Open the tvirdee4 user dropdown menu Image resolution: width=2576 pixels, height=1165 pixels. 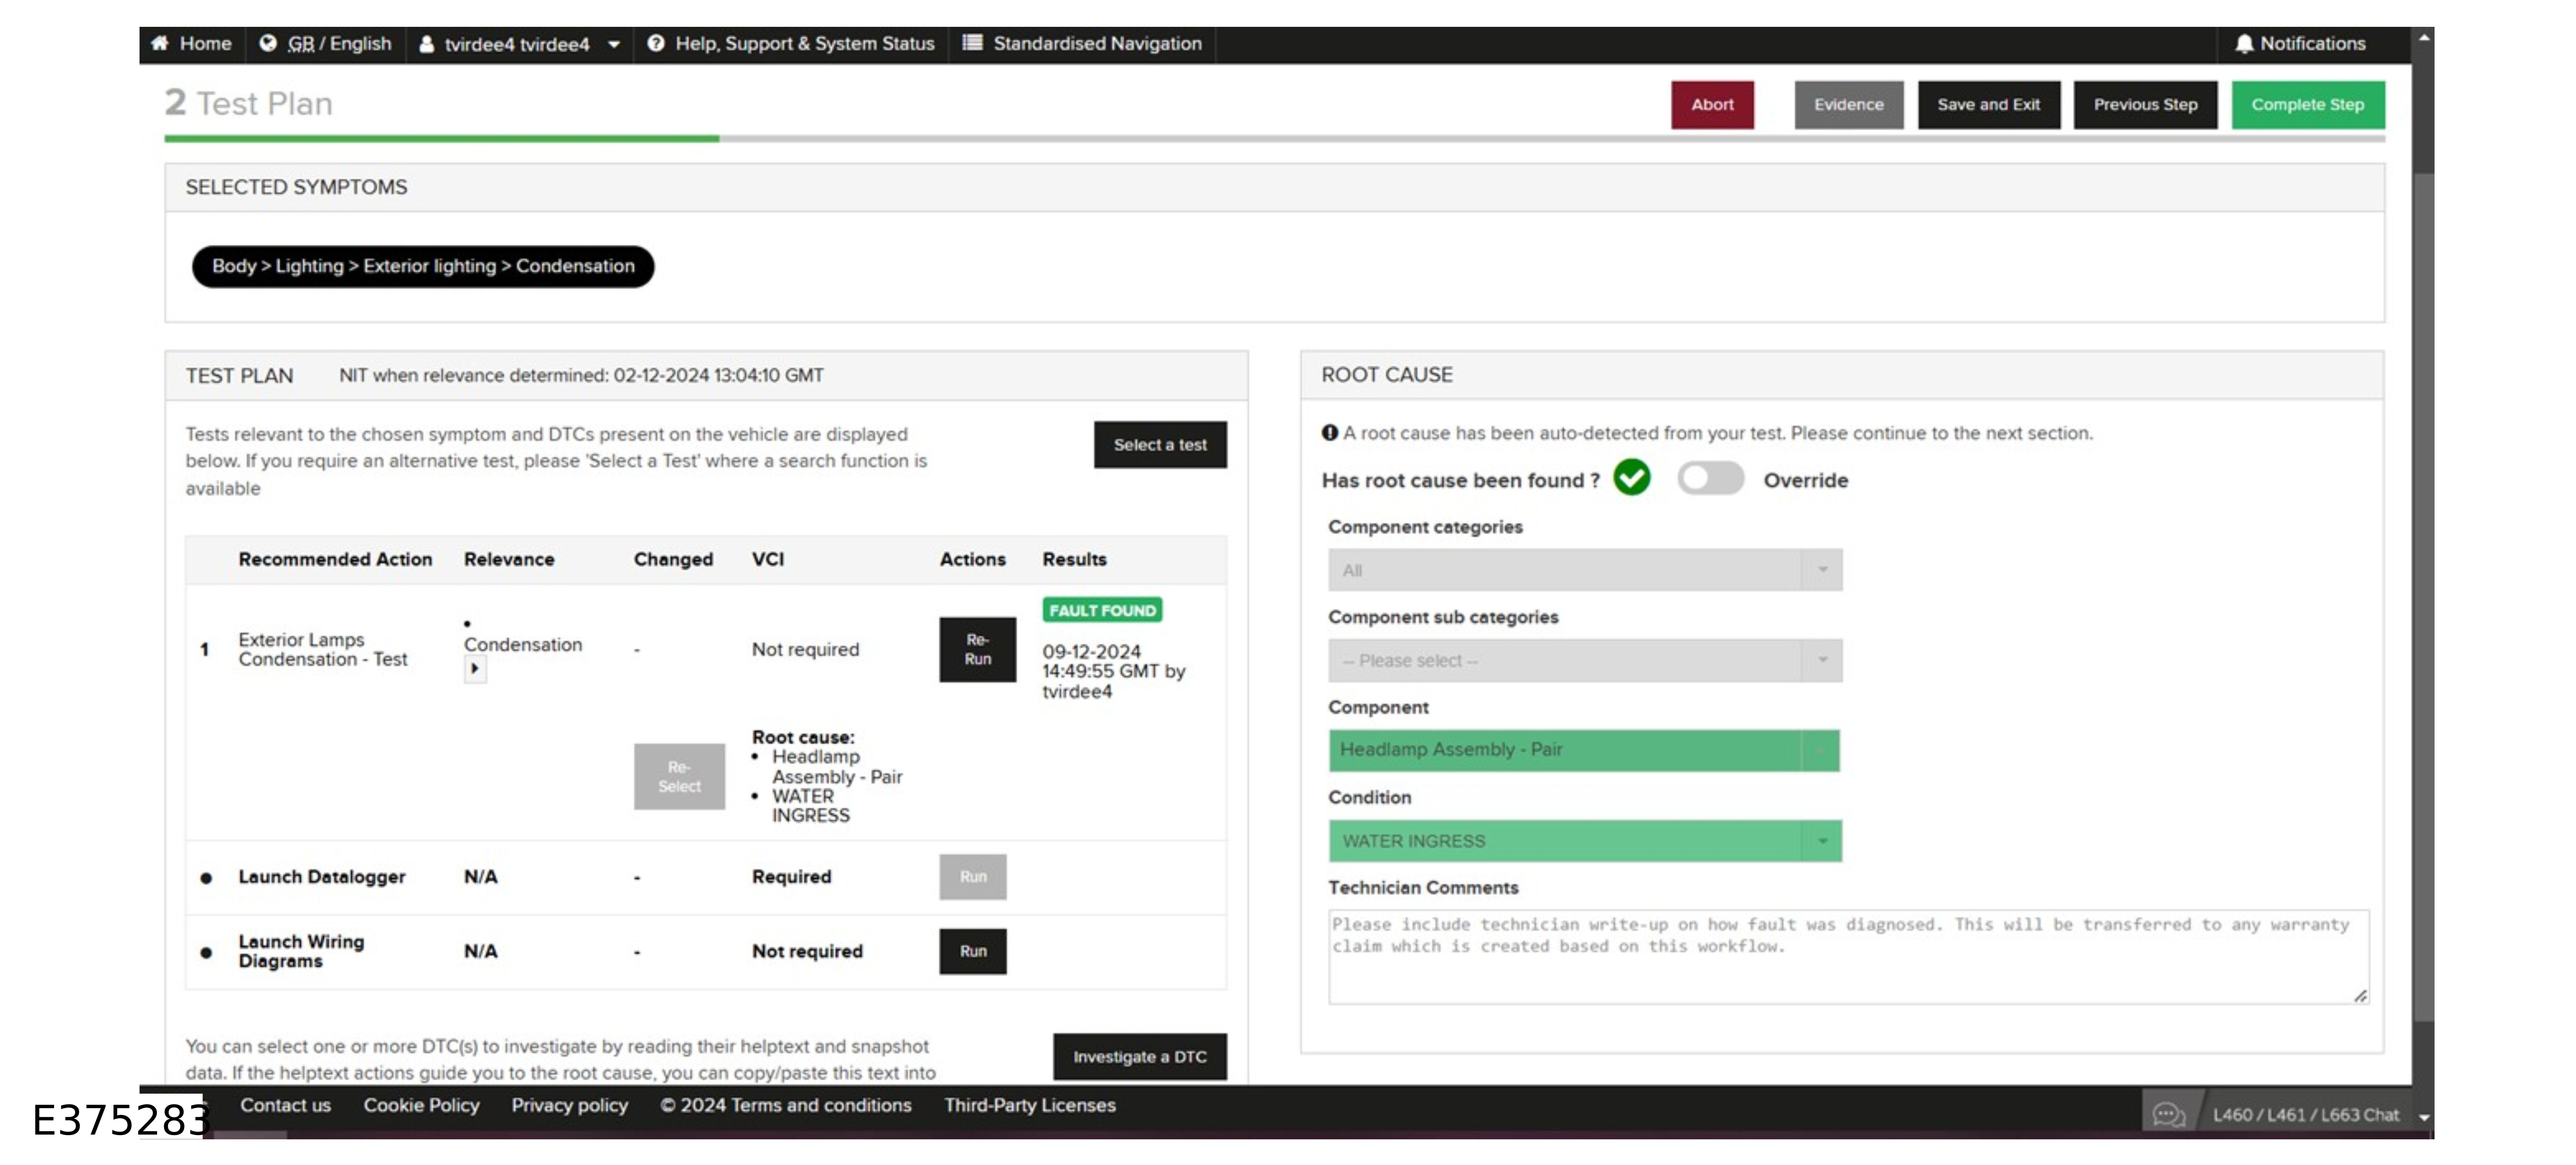[x=614, y=45]
